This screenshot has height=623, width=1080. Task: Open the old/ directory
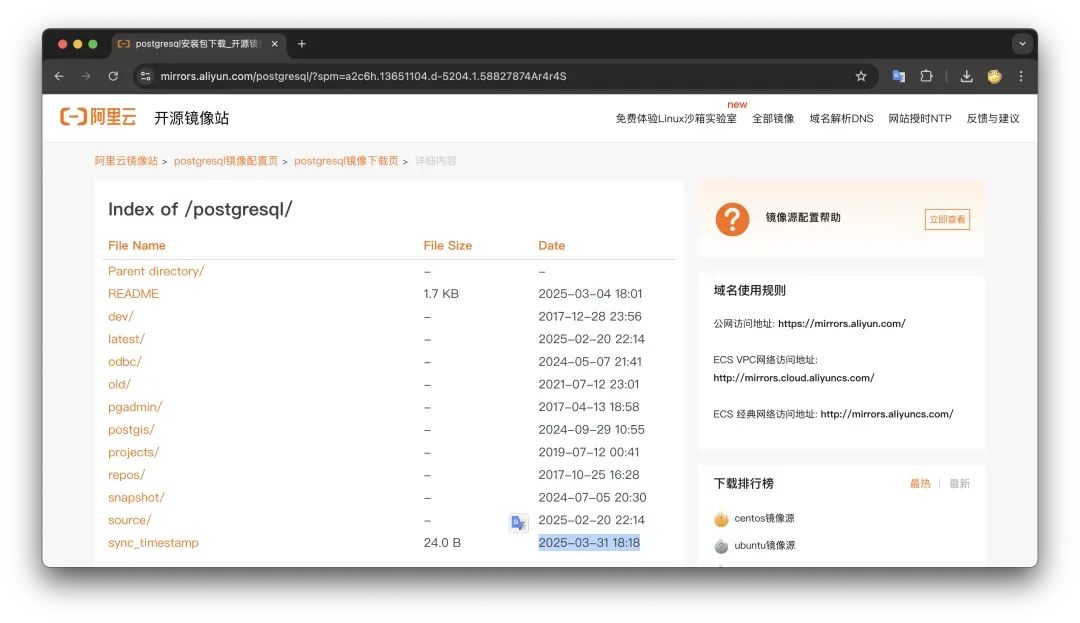click(119, 385)
